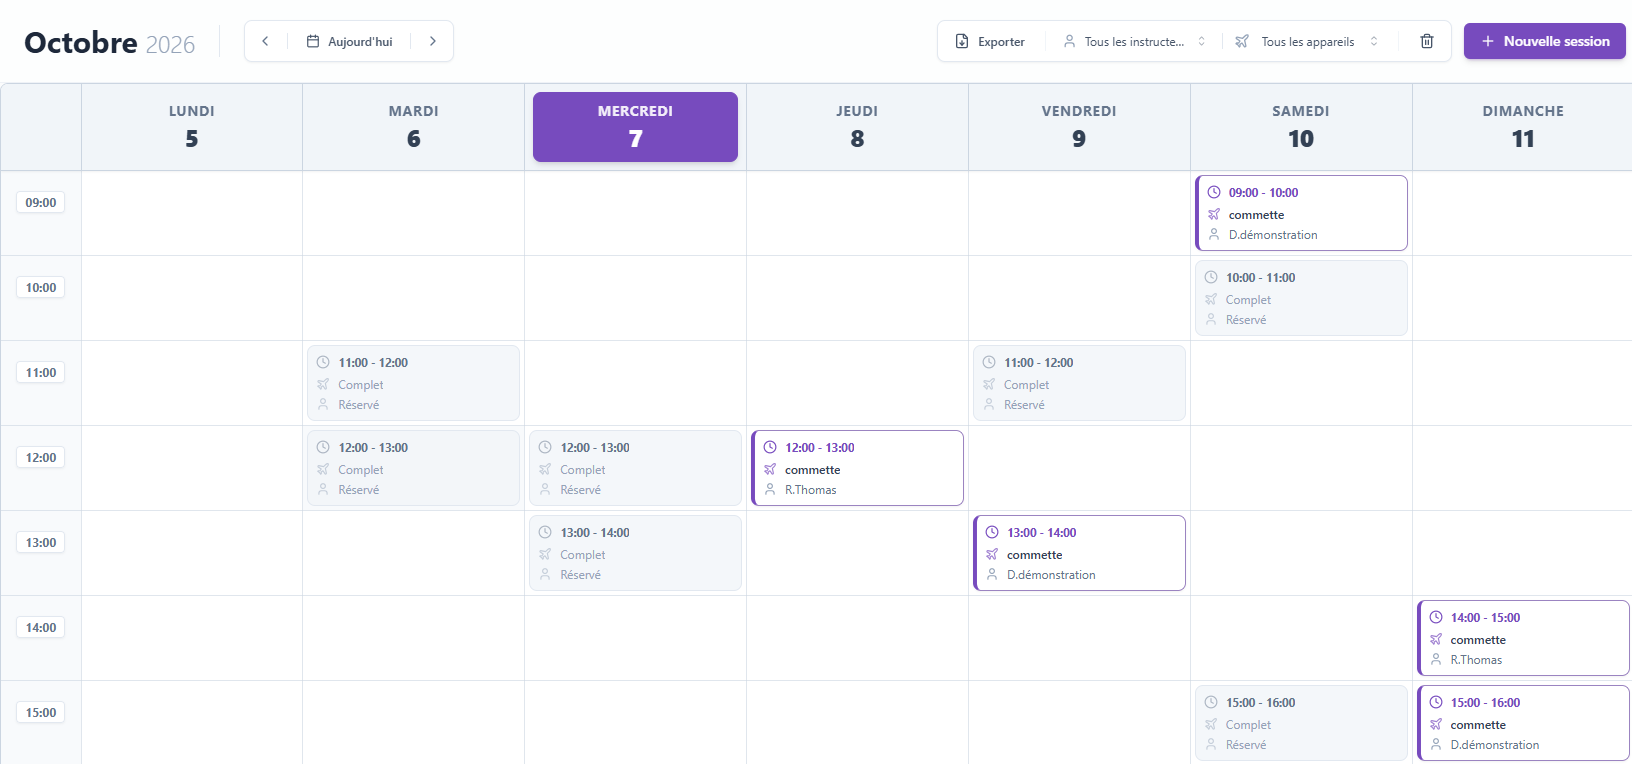The image size is (1632, 764).
Task: Click the 14:00 time label
Action: click(41, 627)
